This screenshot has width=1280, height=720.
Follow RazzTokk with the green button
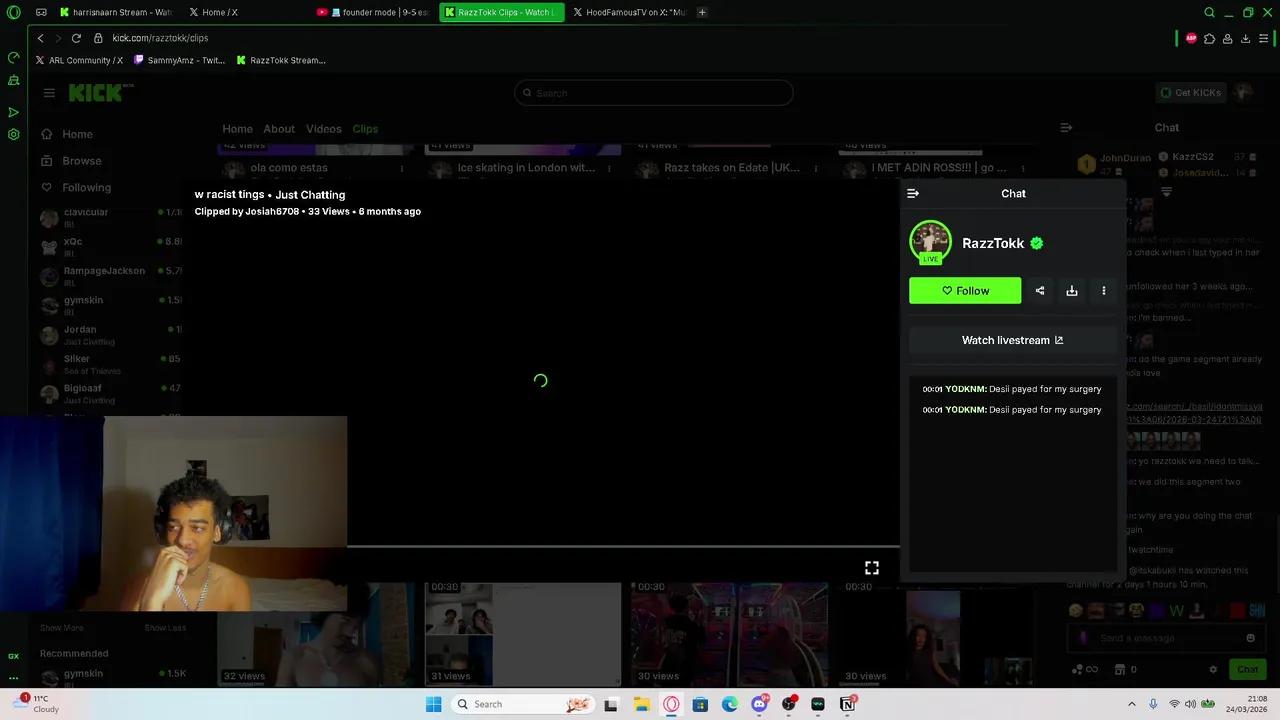(x=965, y=291)
